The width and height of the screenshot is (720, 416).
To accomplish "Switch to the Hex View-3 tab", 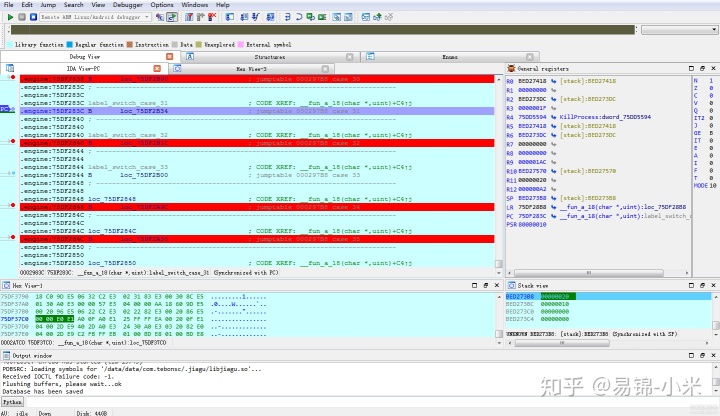I will point(251,69).
